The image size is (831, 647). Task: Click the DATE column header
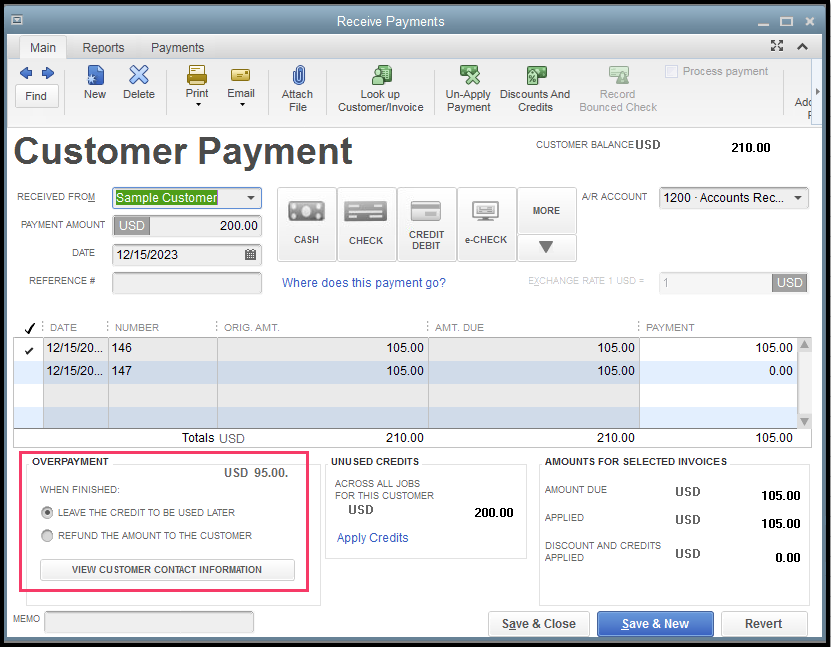[x=63, y=327]
